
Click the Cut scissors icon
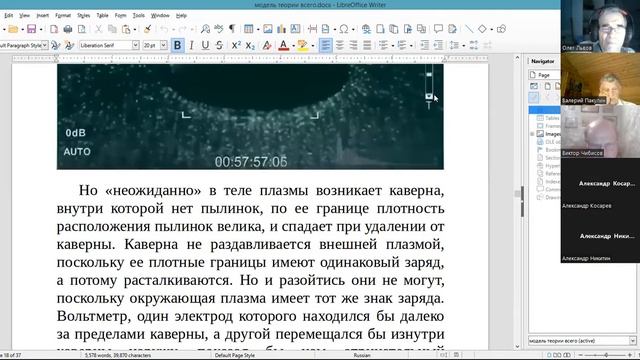coord(98,29)
